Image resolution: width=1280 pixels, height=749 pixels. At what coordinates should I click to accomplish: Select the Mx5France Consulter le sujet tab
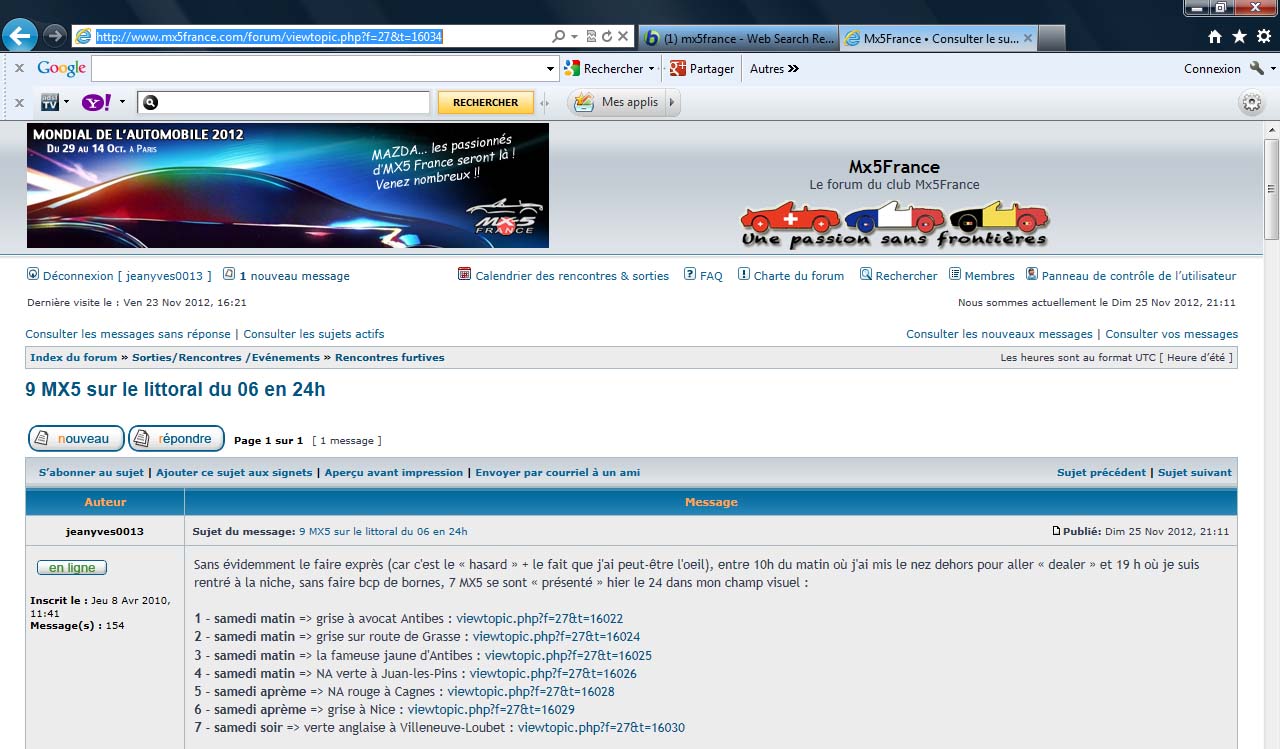coord(938,38)
